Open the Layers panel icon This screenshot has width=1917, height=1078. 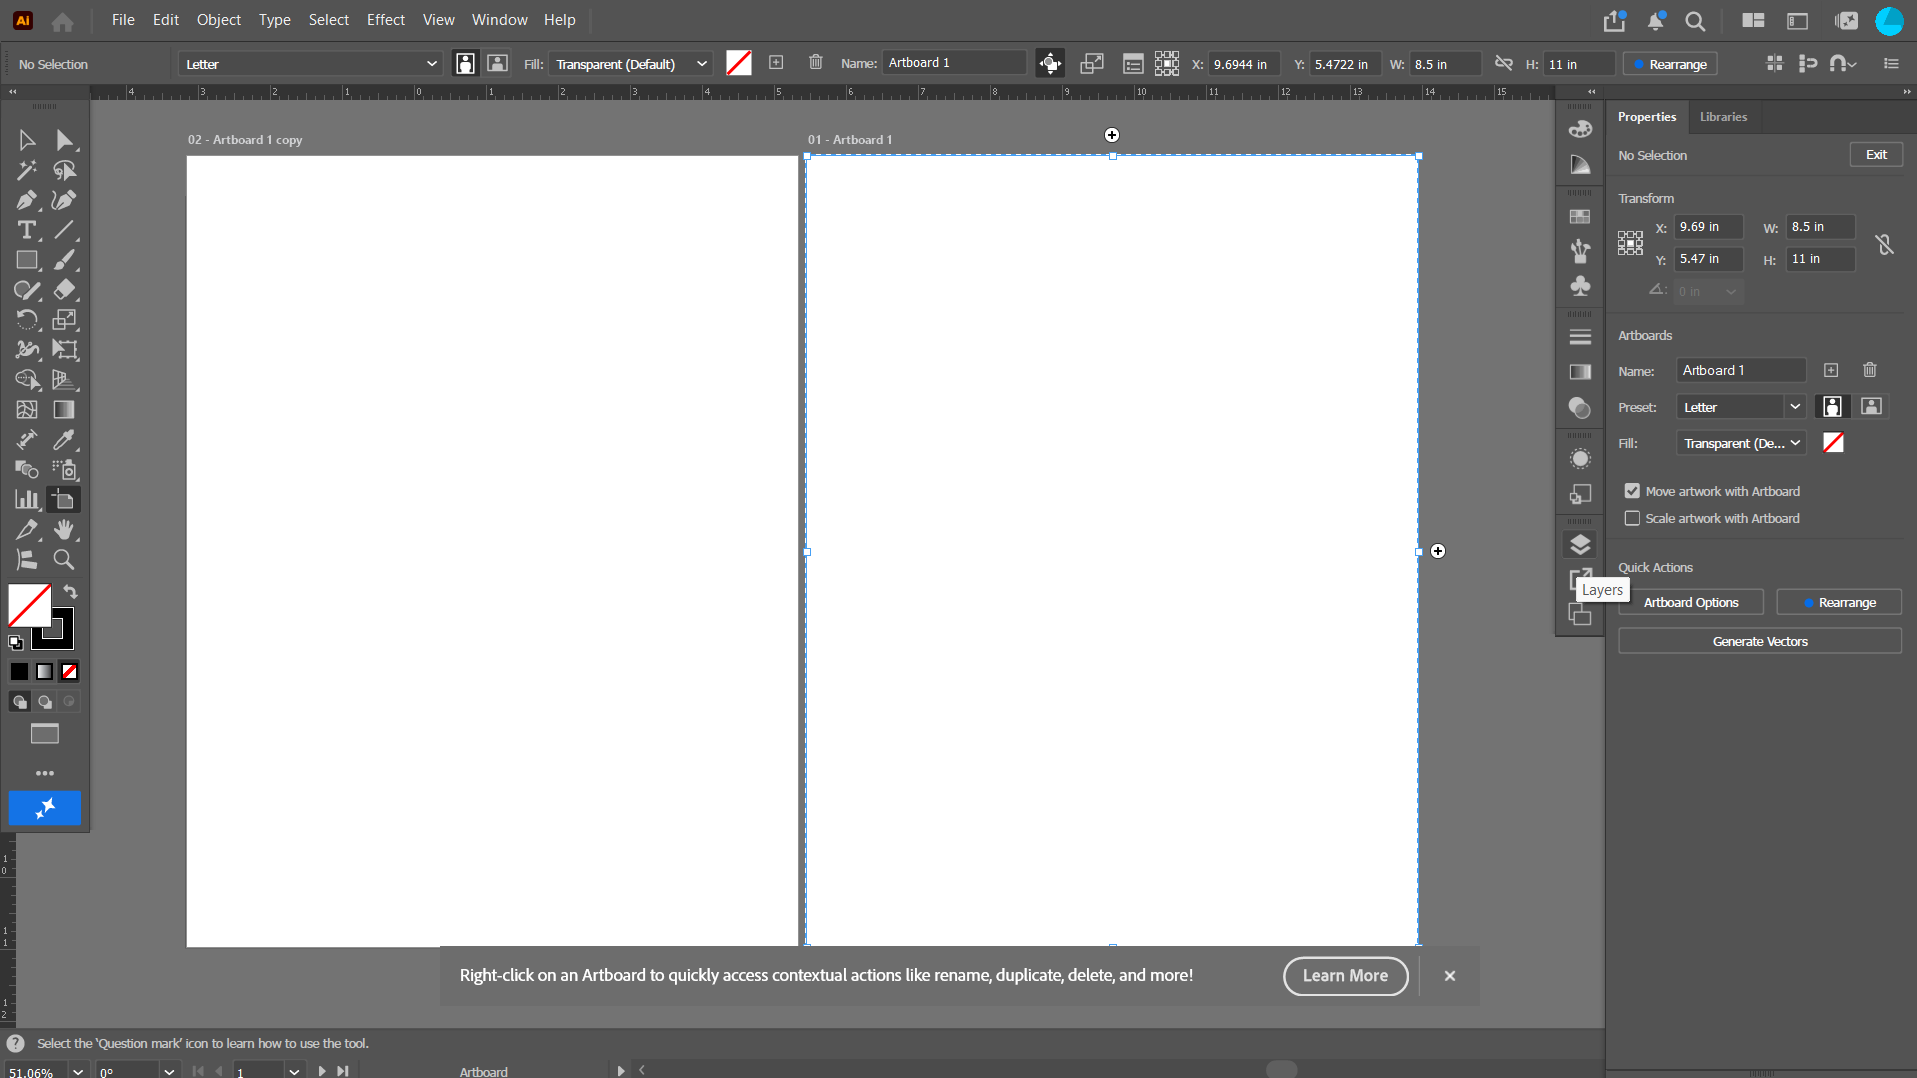(1580, 545)
